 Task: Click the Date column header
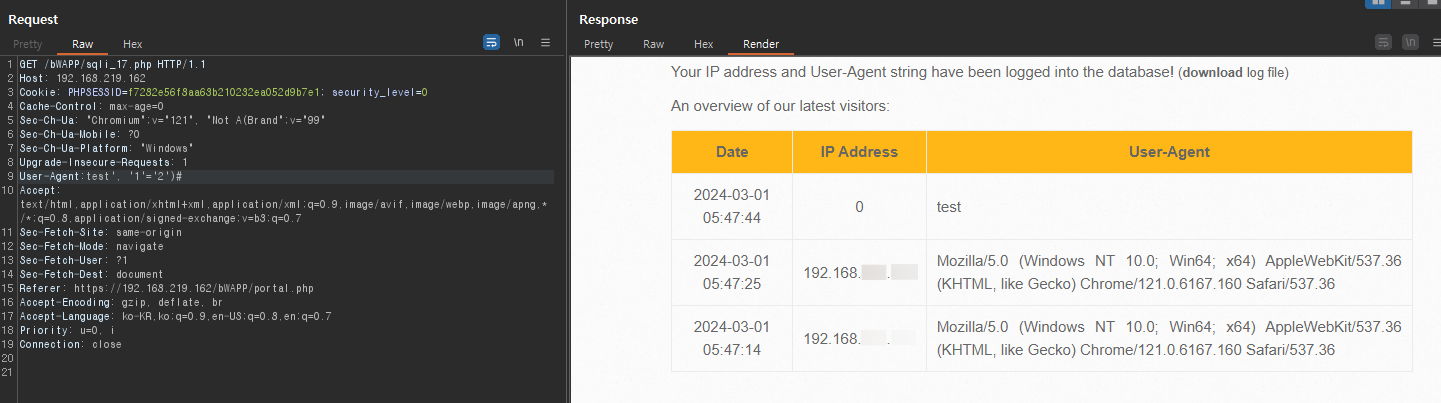point(732,152)
